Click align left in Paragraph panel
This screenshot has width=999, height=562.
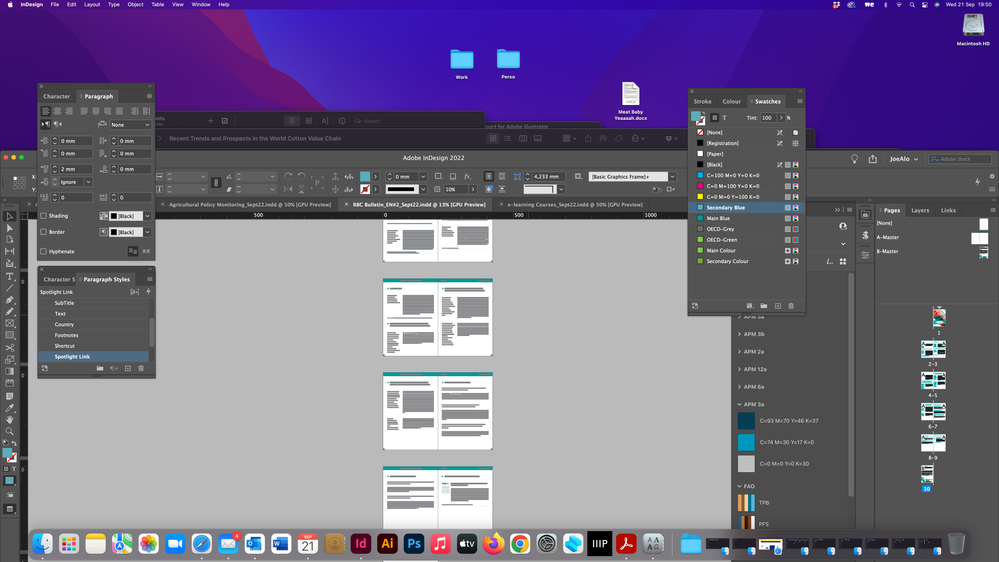[46, 111]
